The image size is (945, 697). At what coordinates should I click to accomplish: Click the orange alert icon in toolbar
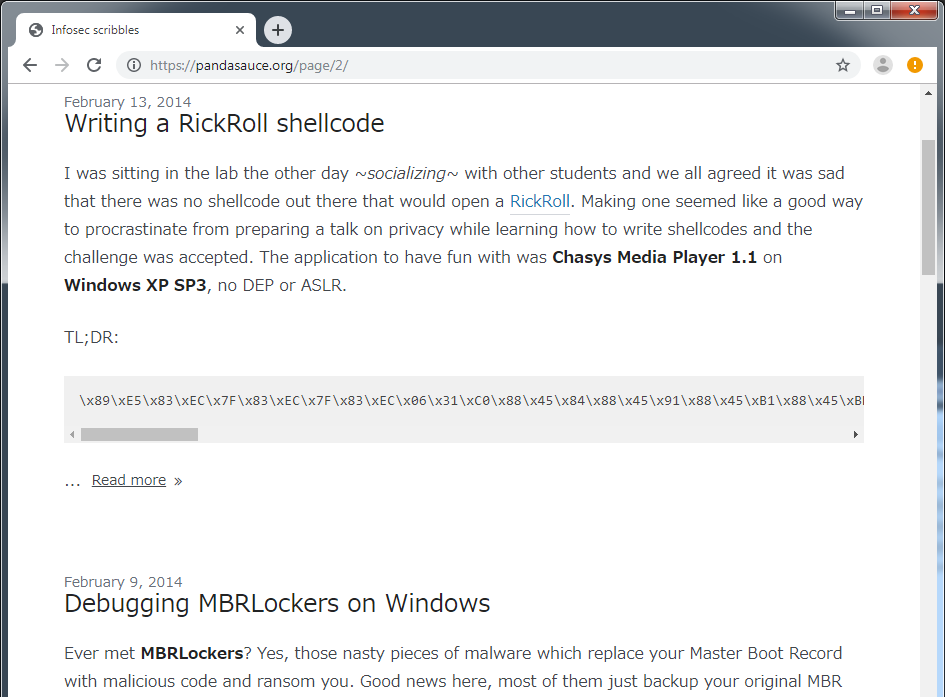click(x=914, y=65)
